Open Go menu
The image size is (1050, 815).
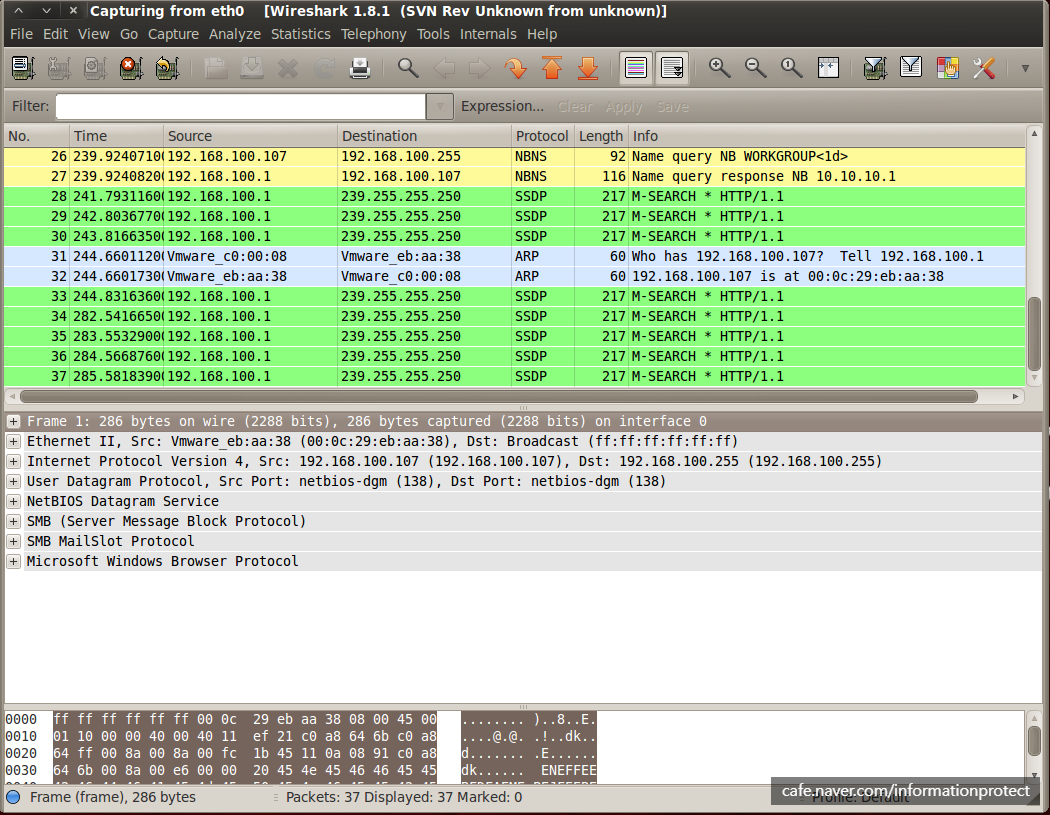pyautogui.click(x=129, y=34)
